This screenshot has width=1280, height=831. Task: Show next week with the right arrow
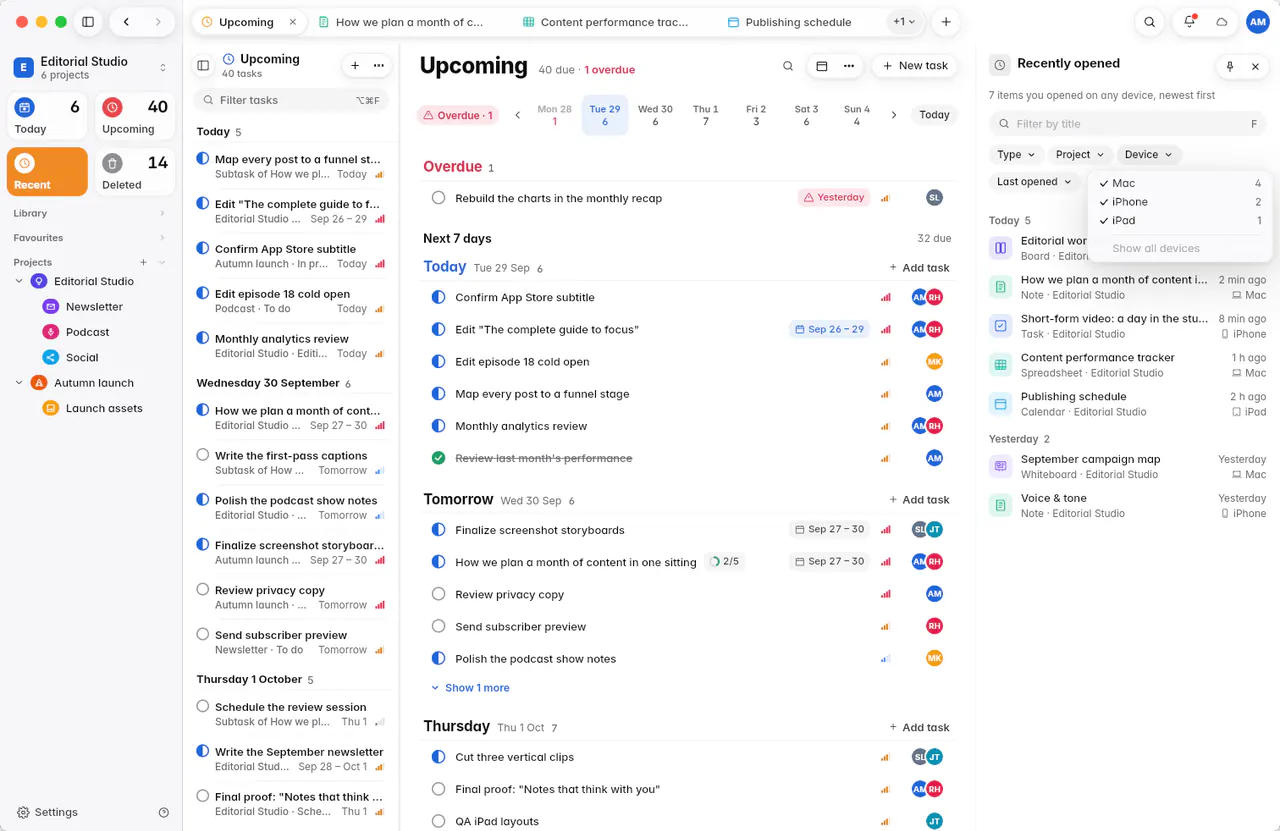click(x=894, y=115)
